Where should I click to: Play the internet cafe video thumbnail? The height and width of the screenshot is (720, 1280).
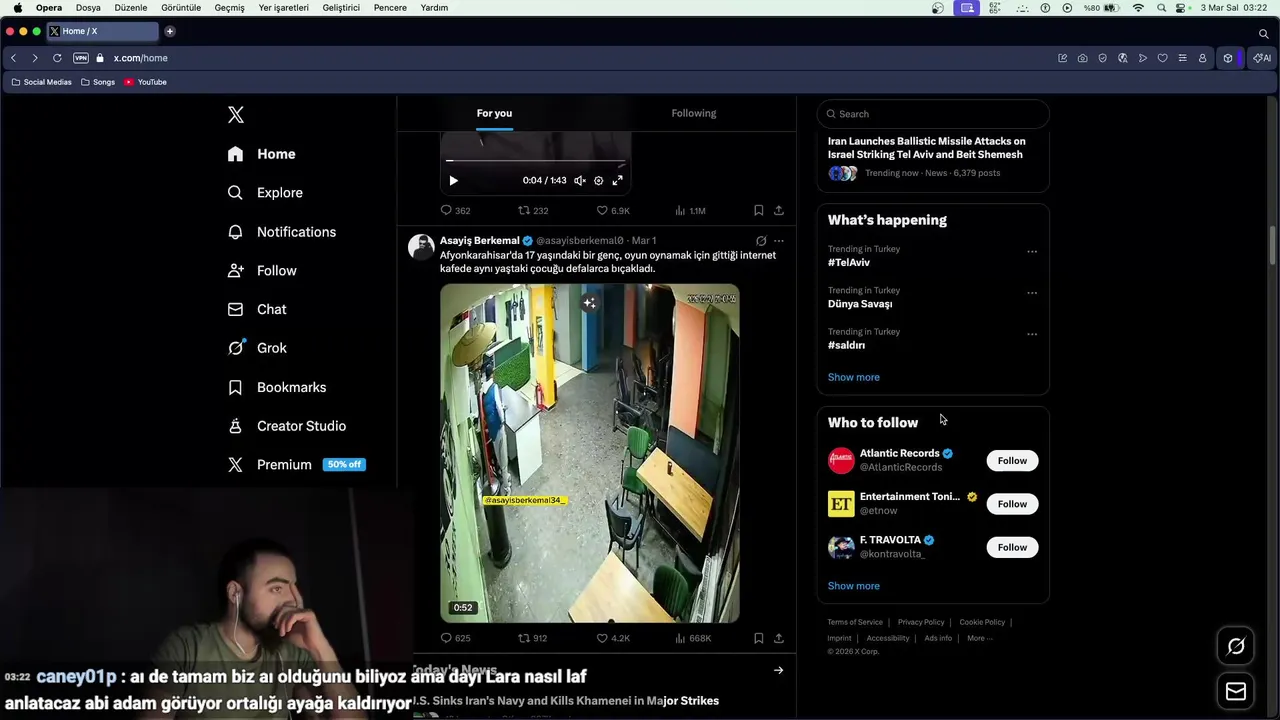pos(590,453)
